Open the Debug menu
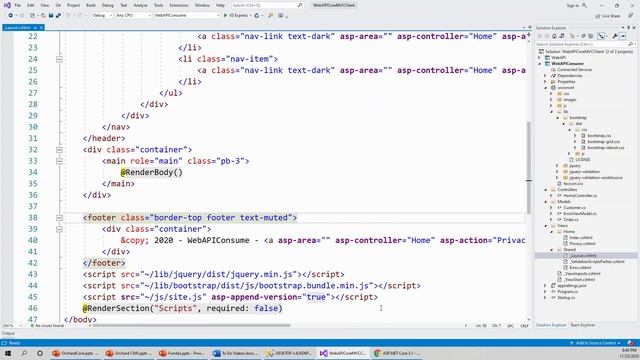Image resolution: width=640 pixels, height=360 pixels. click(108, 5)
